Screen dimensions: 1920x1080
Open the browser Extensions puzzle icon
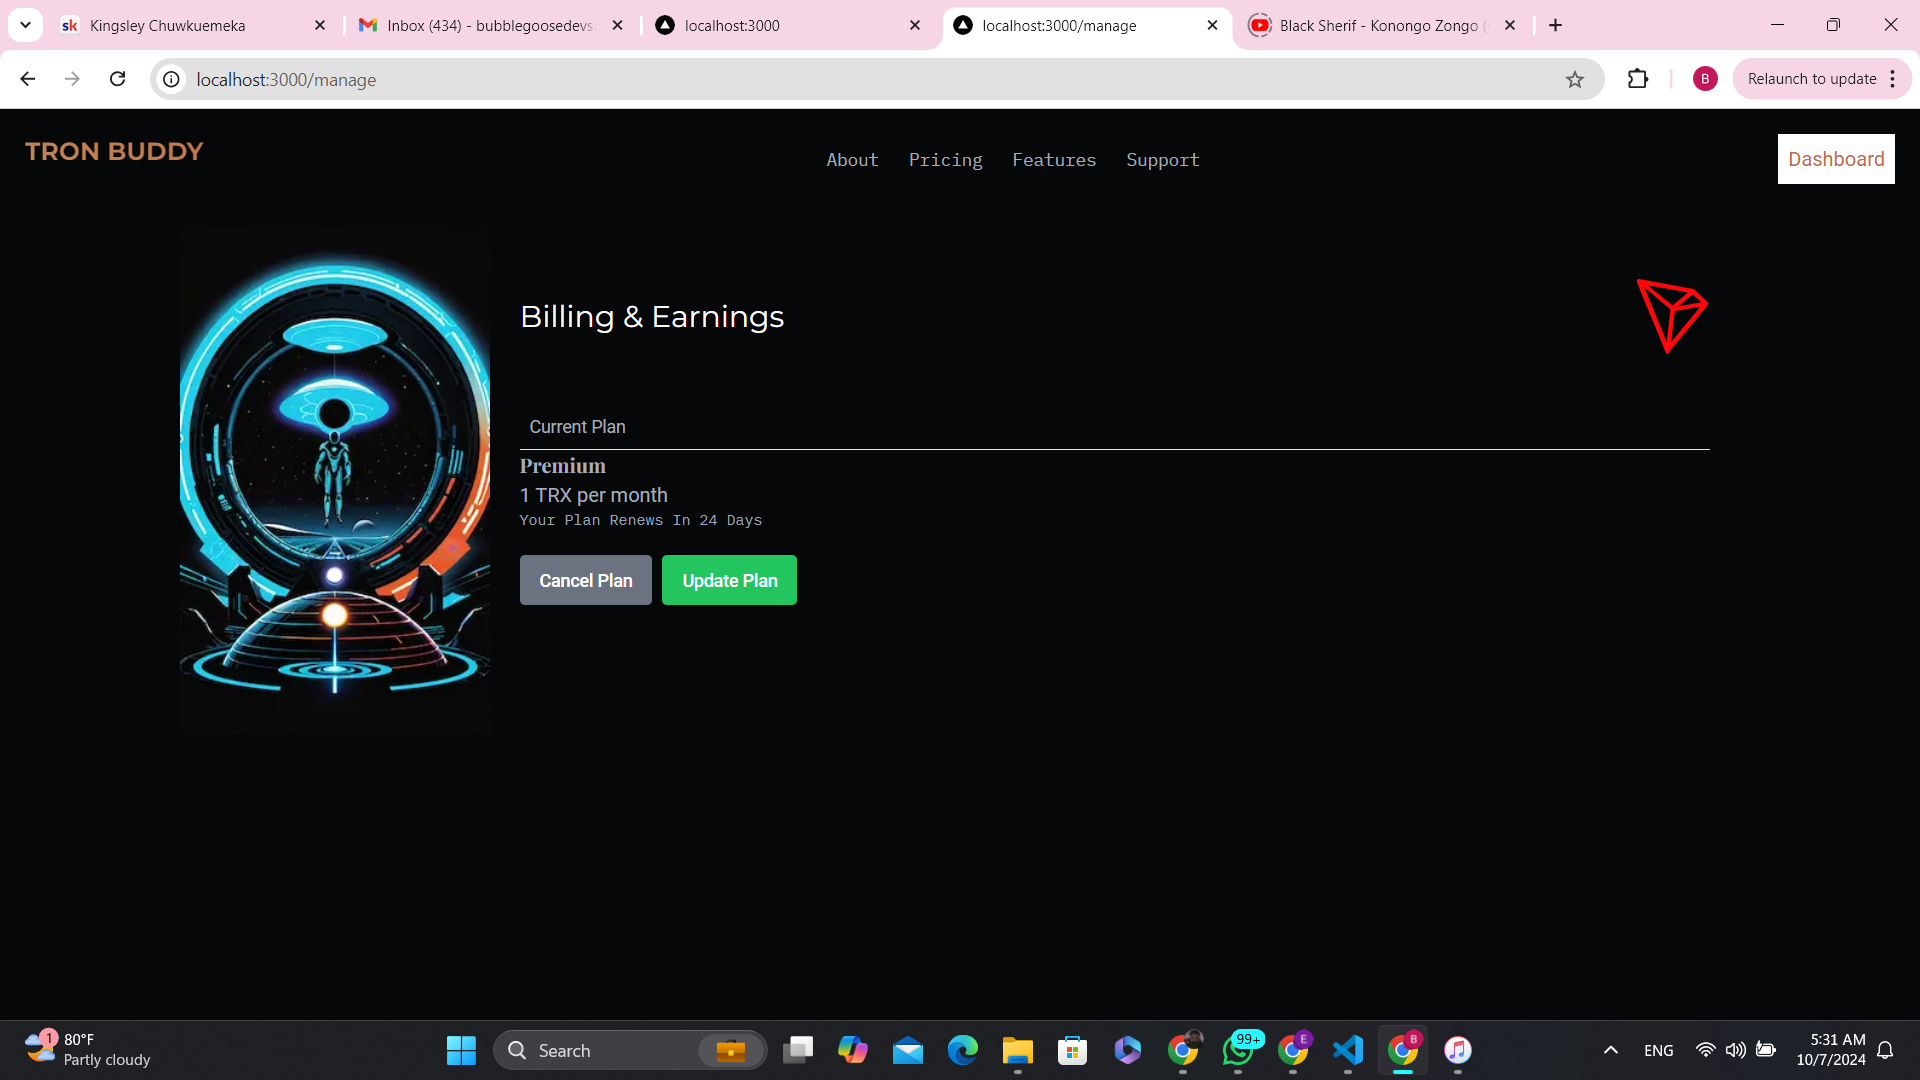(1638, 79)
